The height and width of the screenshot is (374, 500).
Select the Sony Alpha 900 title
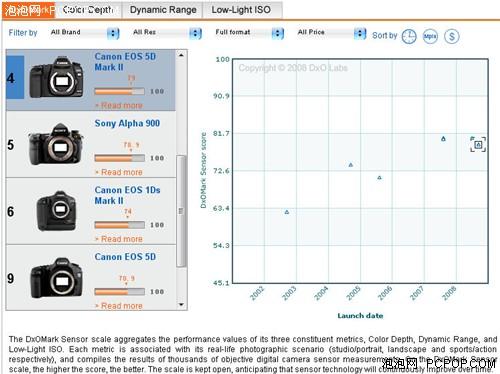click(x=127, y=123)
